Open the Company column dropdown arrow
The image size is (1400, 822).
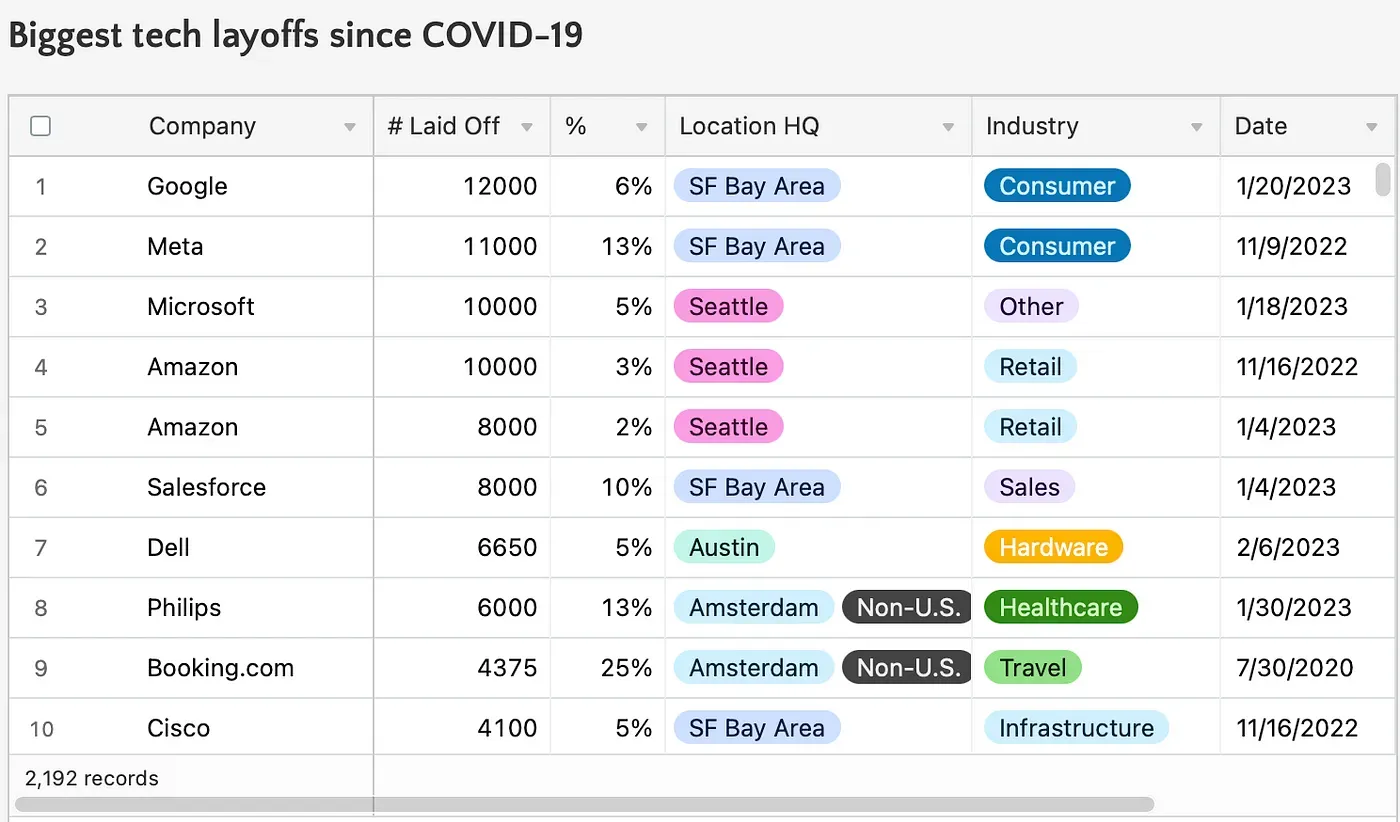[x=349, y=127]
